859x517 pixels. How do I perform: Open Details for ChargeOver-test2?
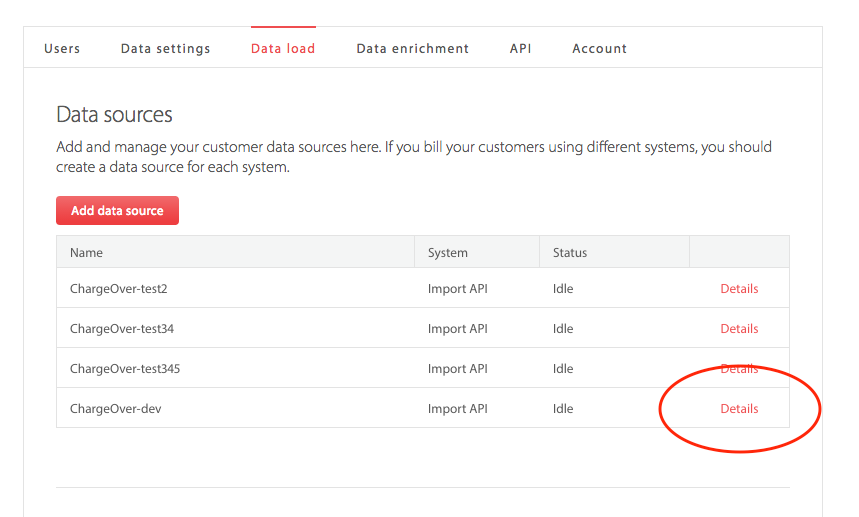coord(739,289)
